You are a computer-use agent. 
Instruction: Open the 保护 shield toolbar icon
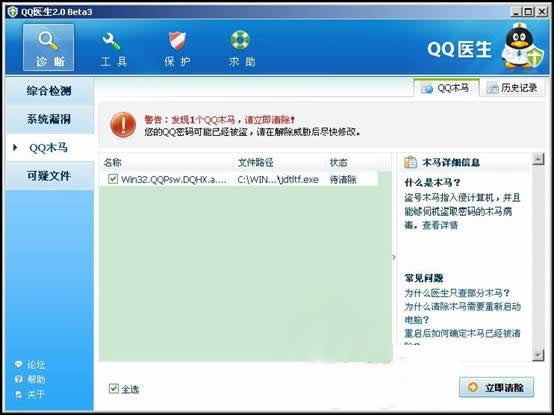(x=177, y=41)
